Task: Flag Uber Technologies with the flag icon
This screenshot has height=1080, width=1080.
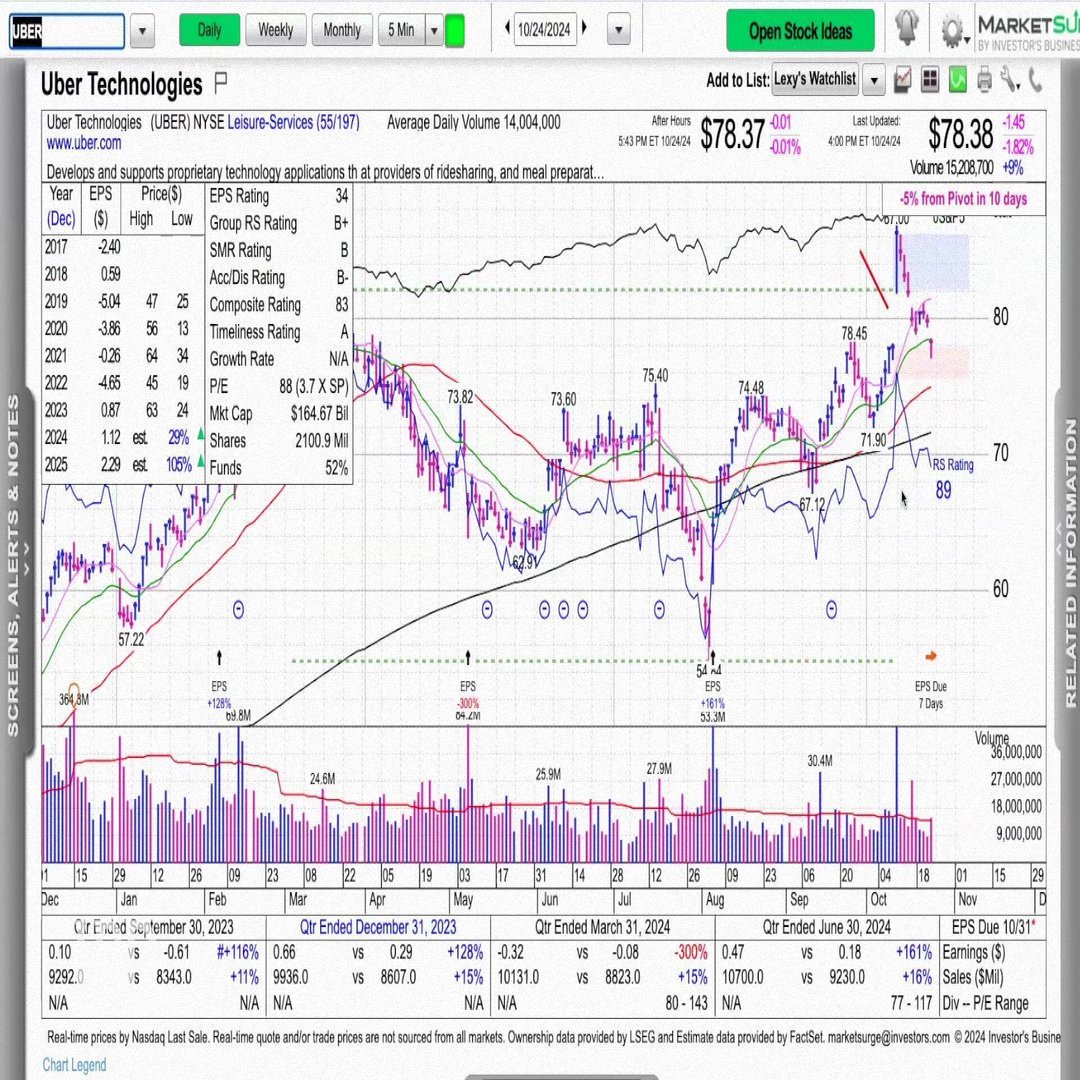Action: pos(220,83)
